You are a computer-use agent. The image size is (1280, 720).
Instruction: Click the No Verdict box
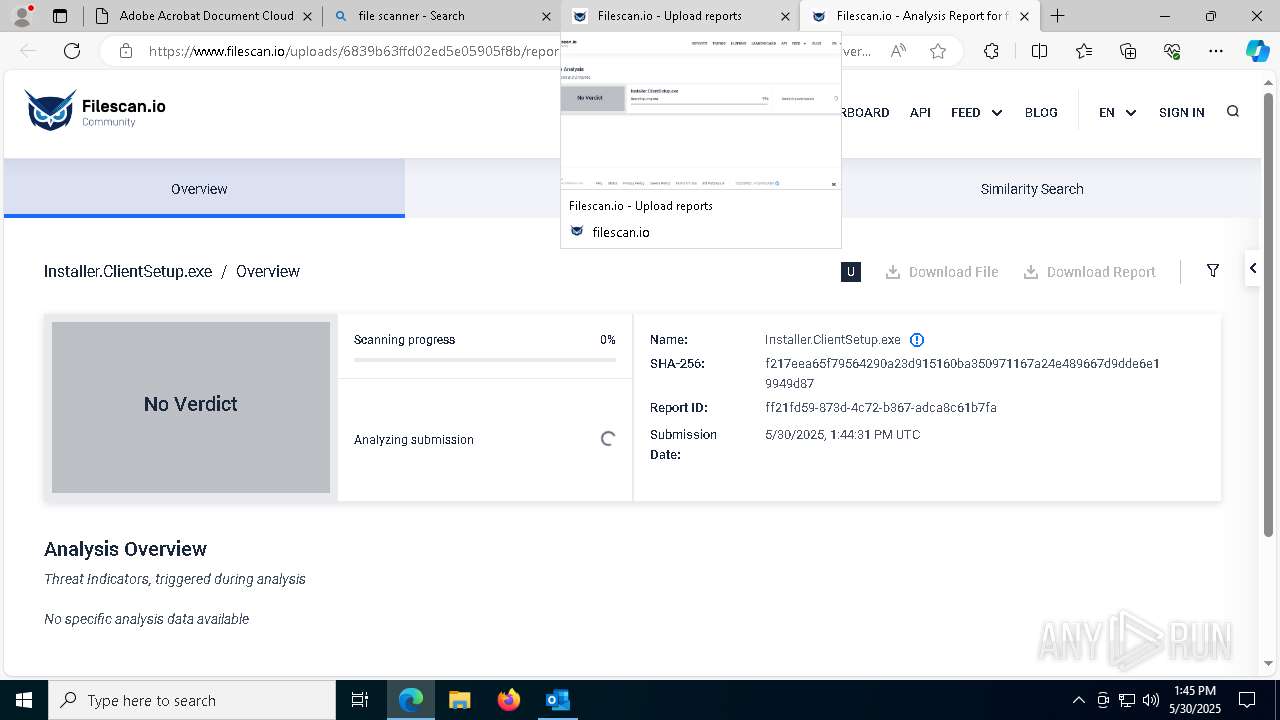(191, 407)
